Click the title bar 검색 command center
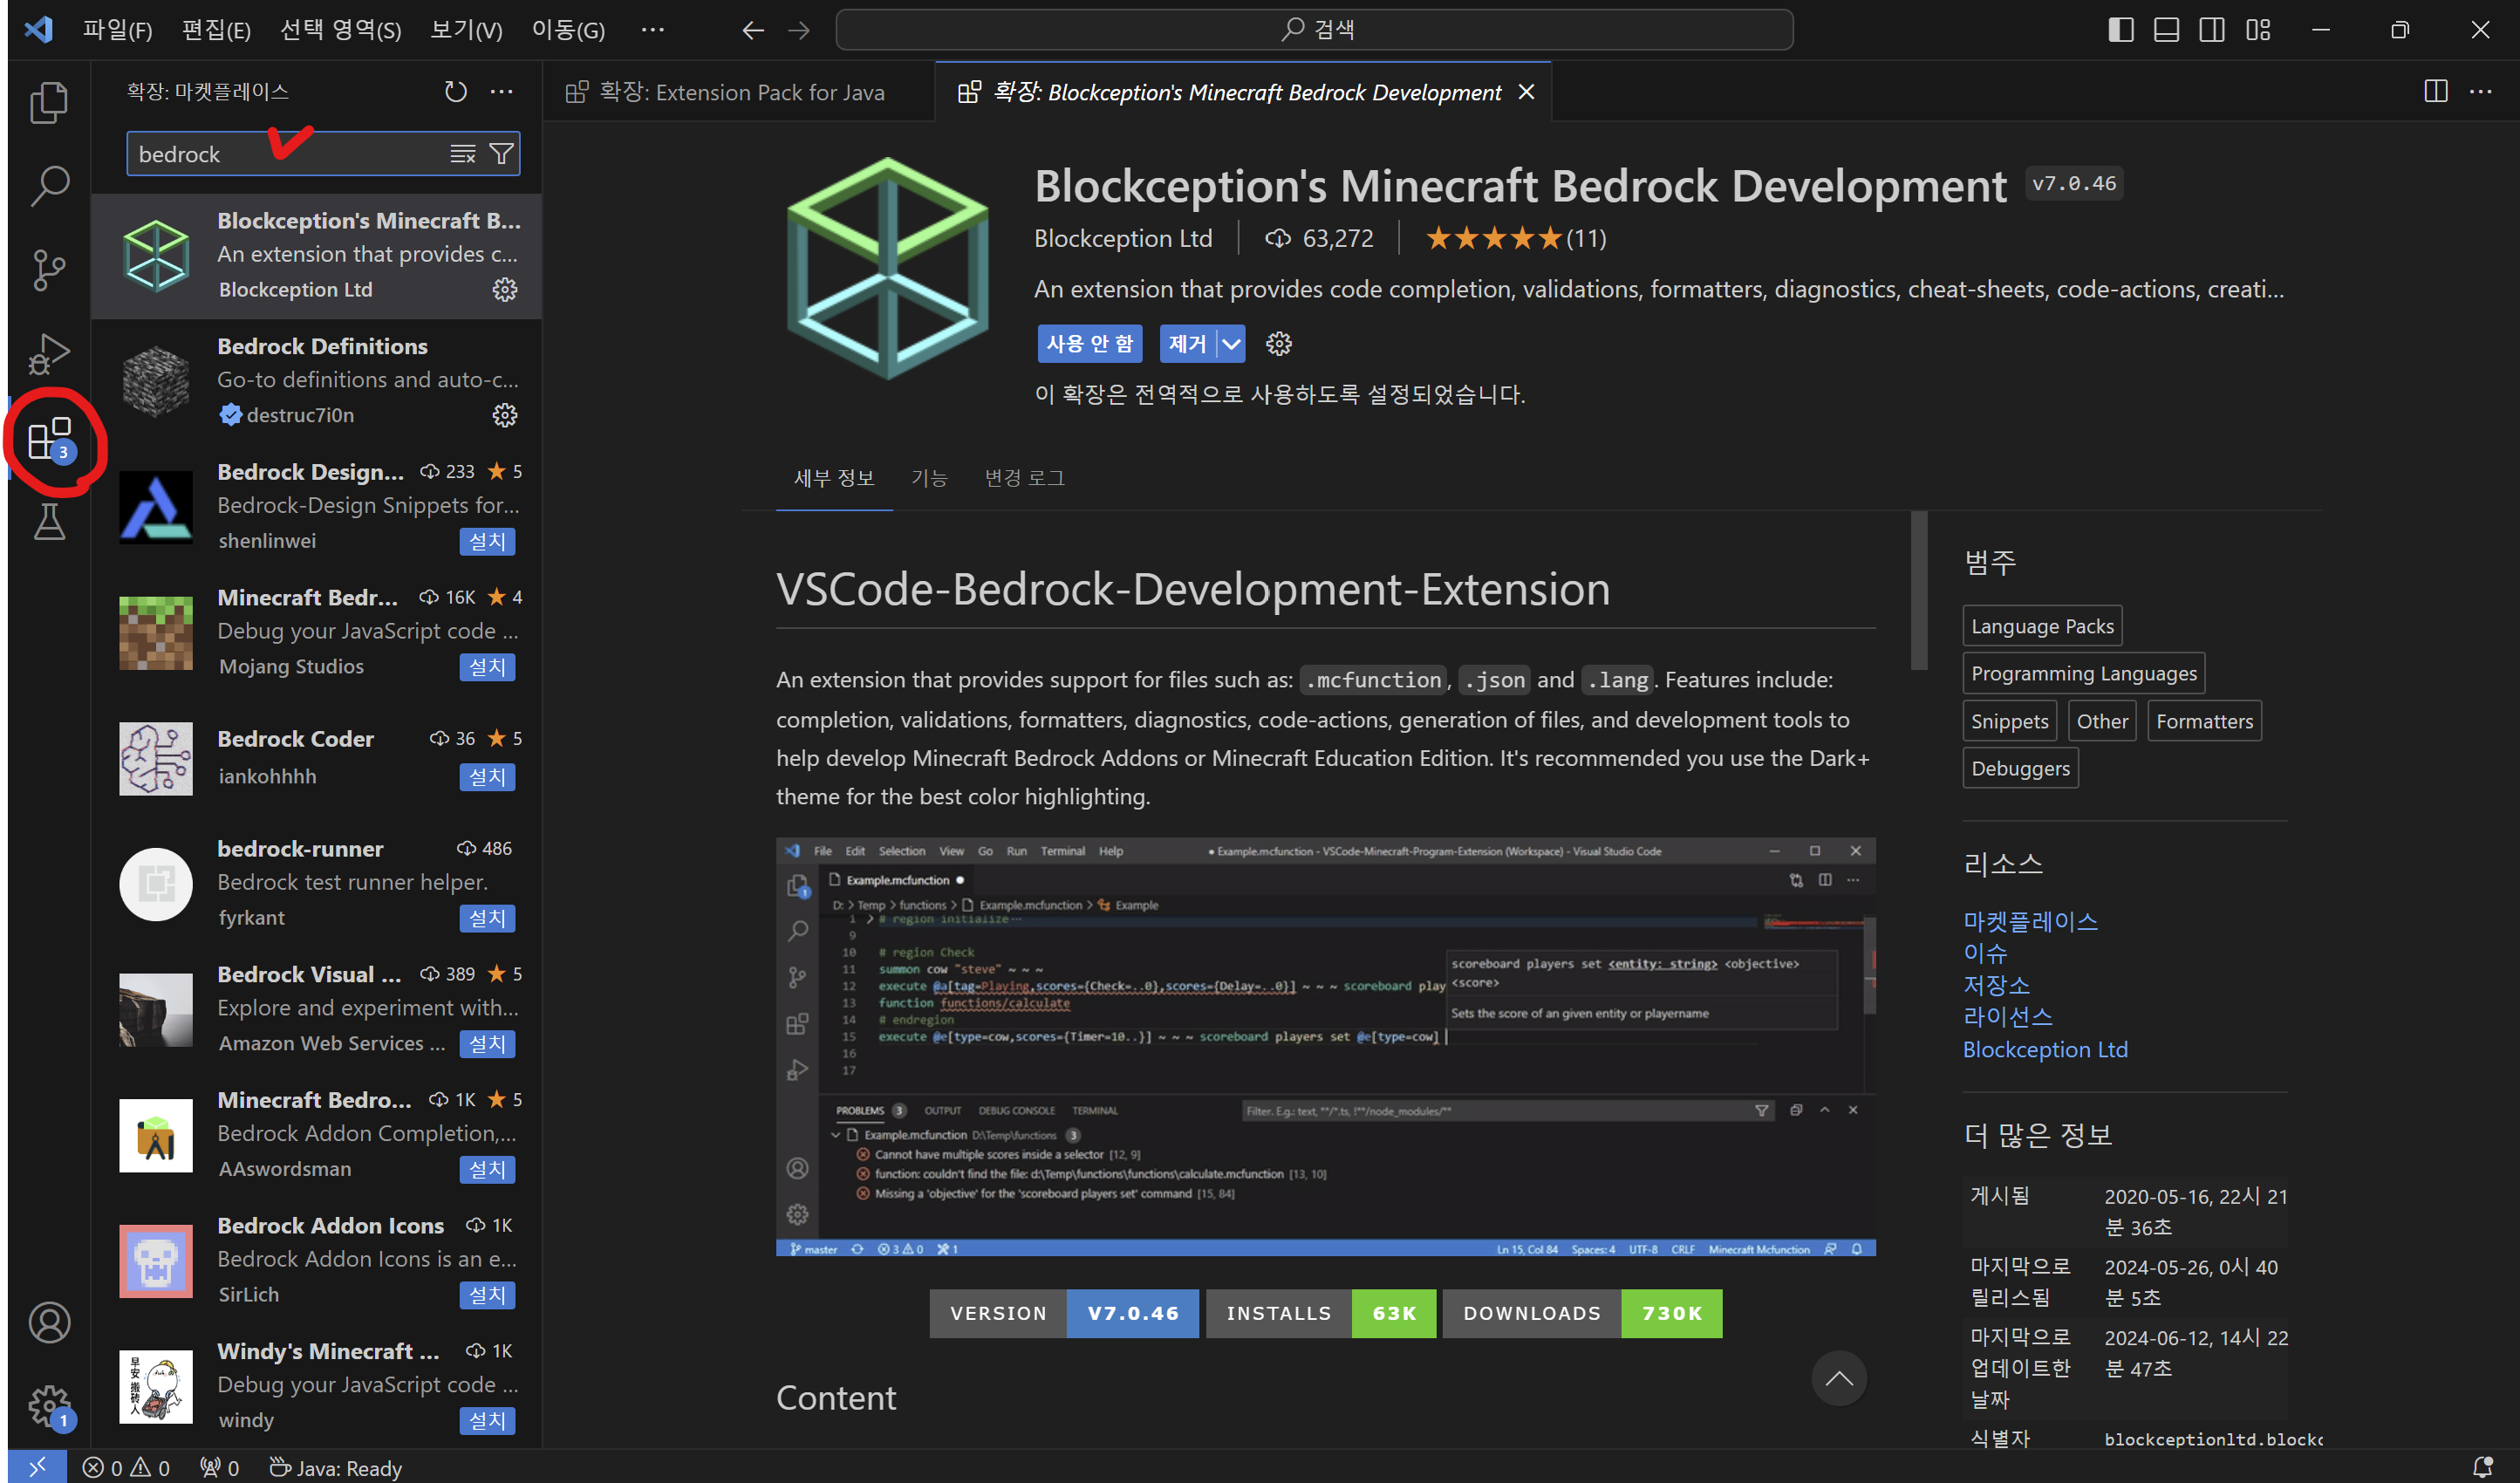Viewport: 2520px width, 1483px height. (1314, 30)
